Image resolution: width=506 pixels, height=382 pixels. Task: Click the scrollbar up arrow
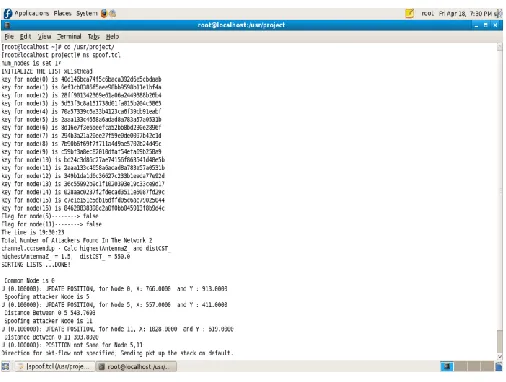pos(500,47)
